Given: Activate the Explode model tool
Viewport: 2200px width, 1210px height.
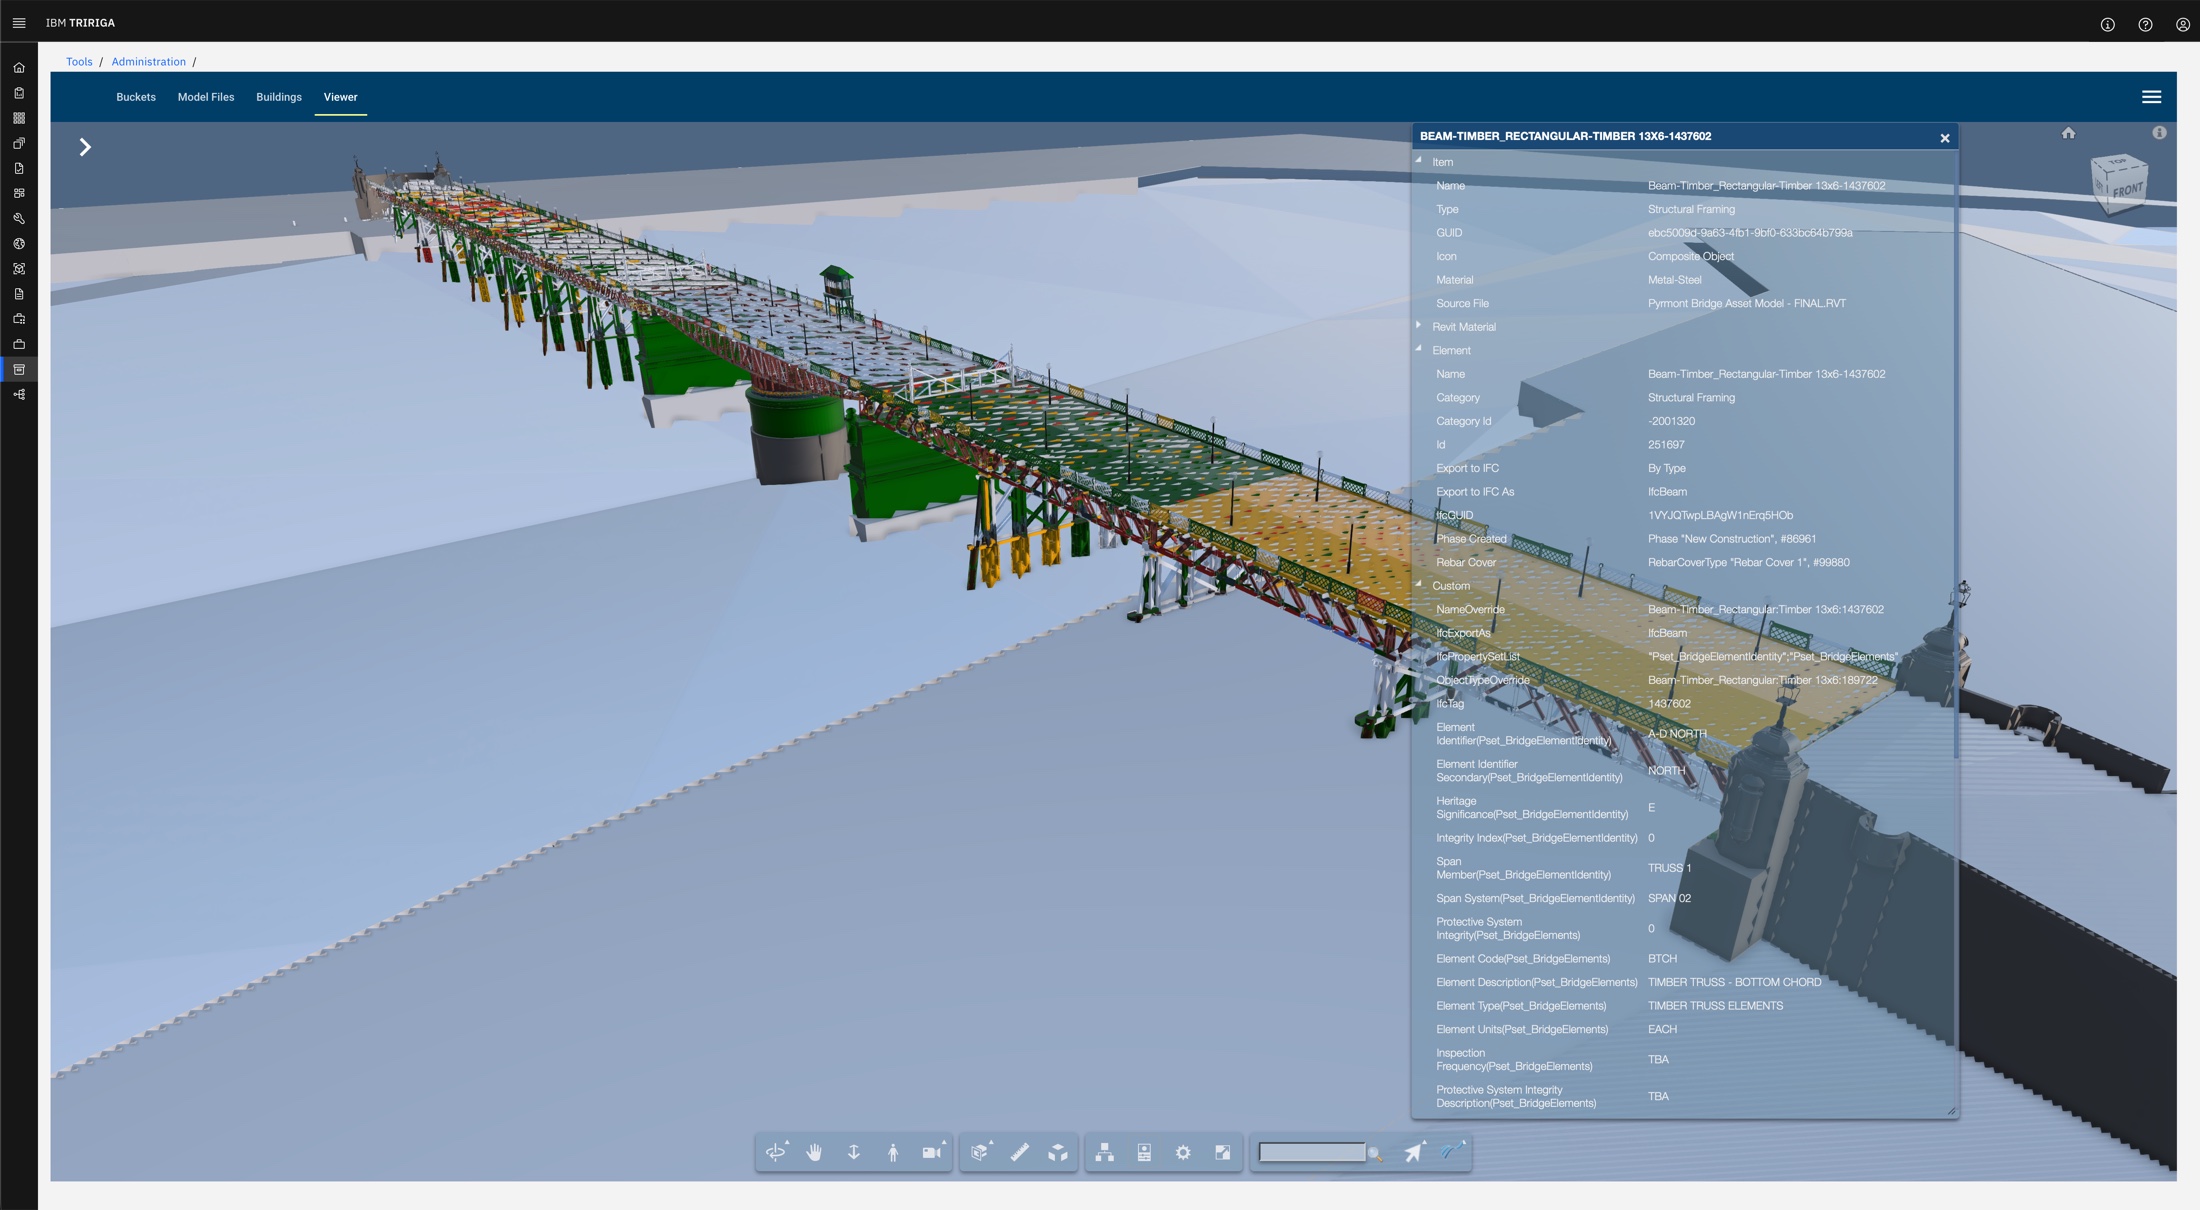Looking at the screenshot, I should [1058, 1152].
